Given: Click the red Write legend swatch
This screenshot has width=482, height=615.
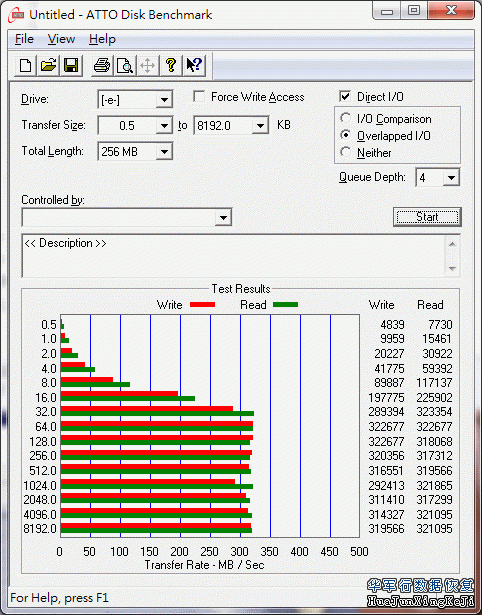Looking at the screenshot, I should pyautogui.click(x=202, y=304).
